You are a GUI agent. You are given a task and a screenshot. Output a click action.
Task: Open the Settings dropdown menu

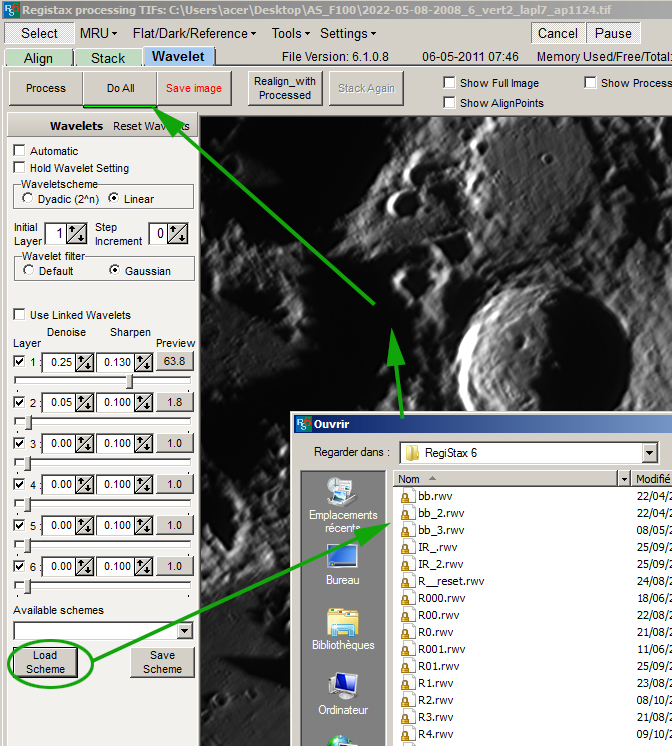click(348, 33)
